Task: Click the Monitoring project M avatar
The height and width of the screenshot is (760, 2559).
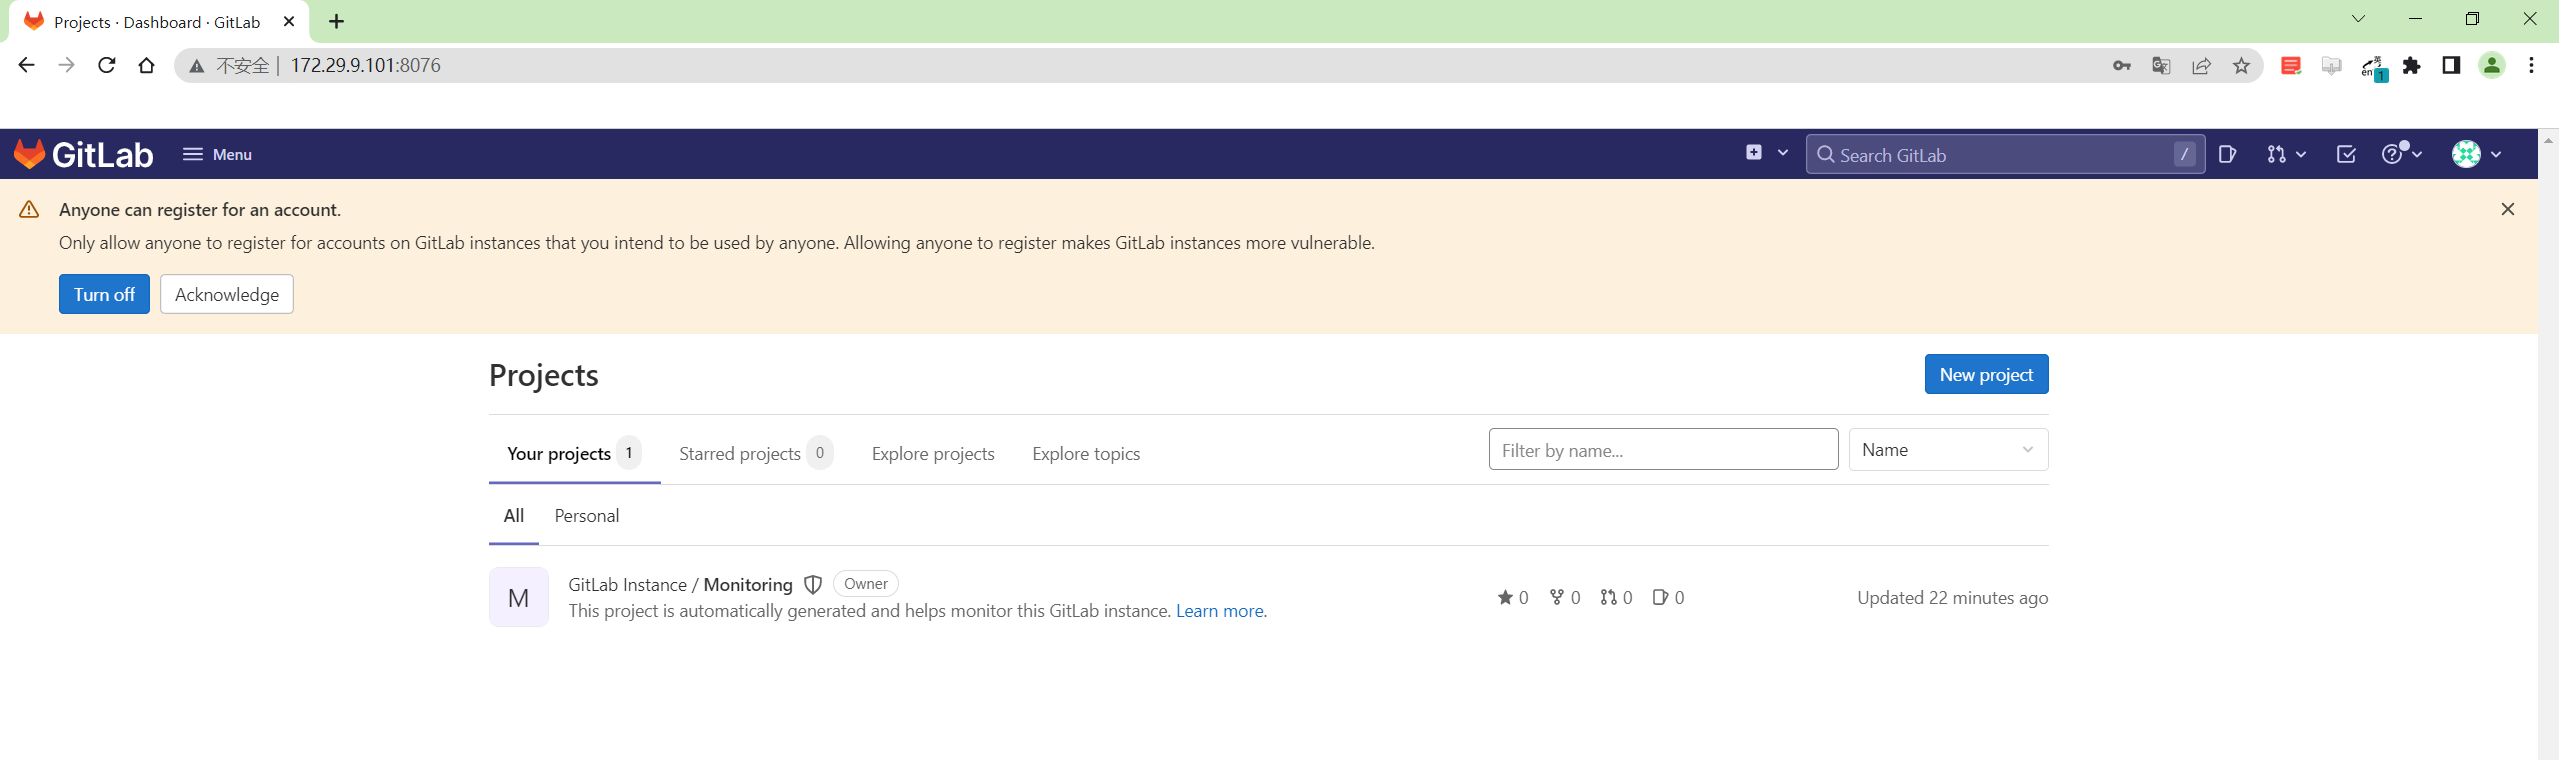Action: point(518,597)
